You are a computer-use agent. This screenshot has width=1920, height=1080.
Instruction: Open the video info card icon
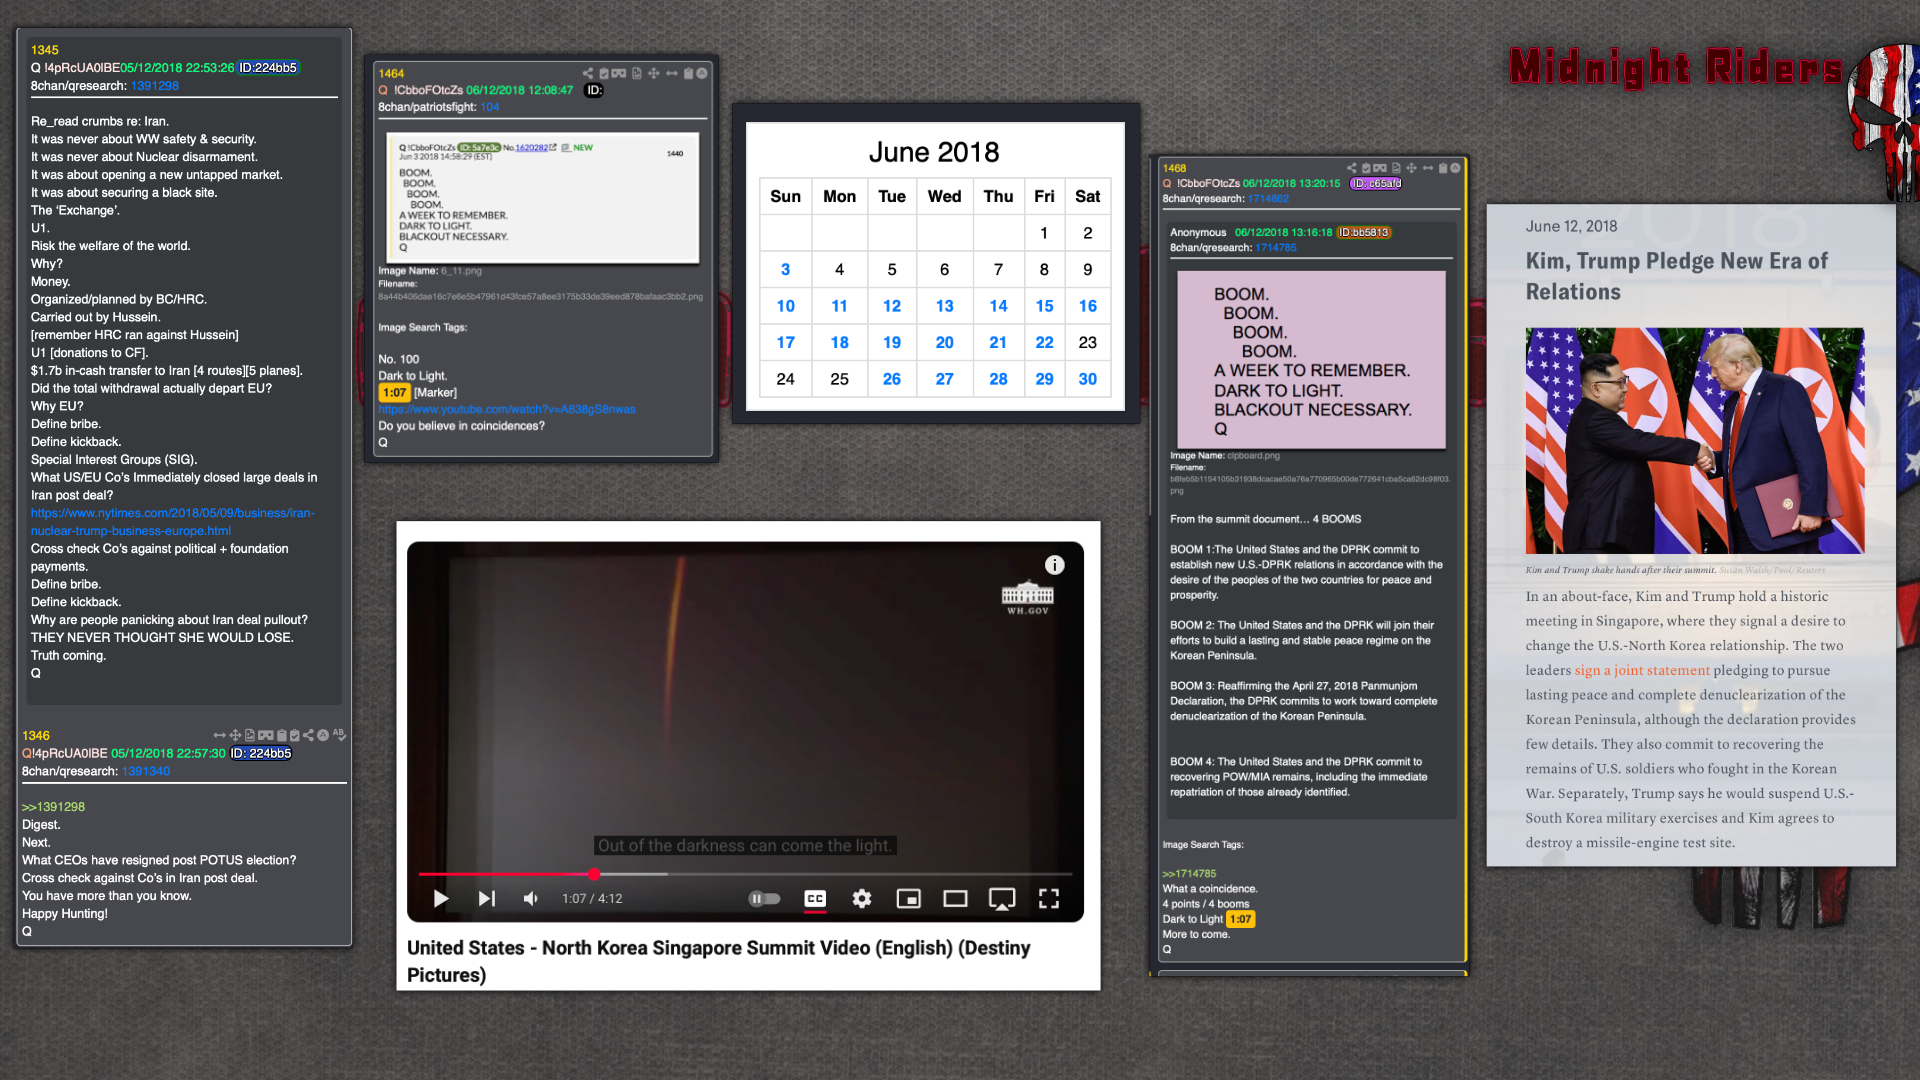click(1054, 565)
